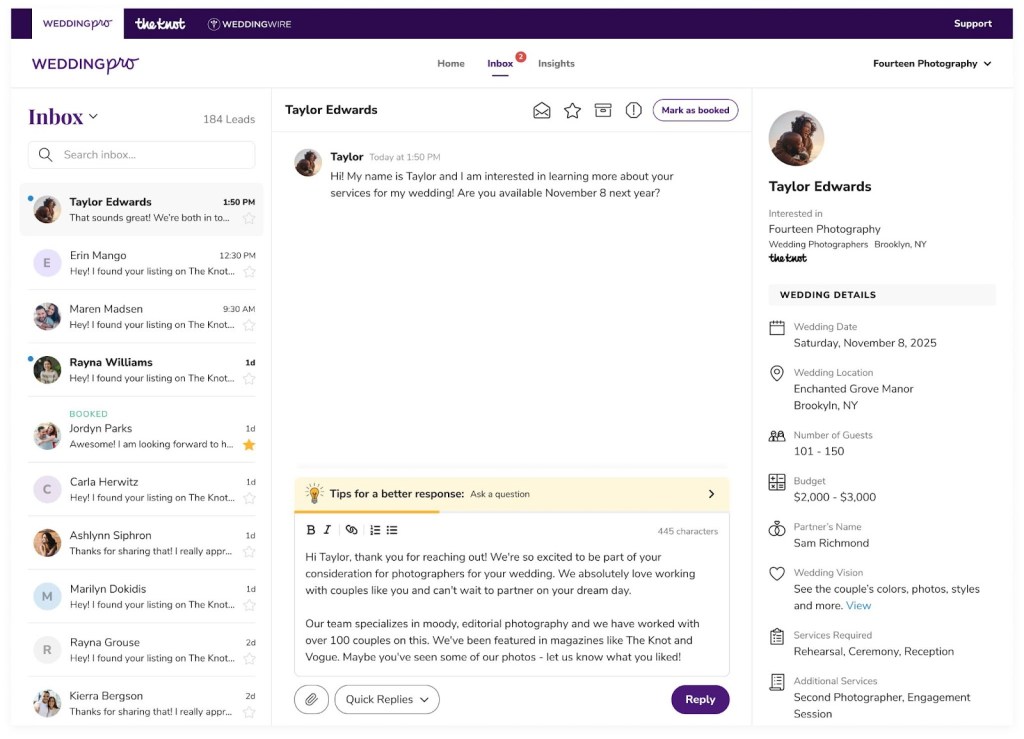The image size is (1024, 739).
Task: Switch to the WeddingPro tab in top bar
Action: [x=78, y=24]
